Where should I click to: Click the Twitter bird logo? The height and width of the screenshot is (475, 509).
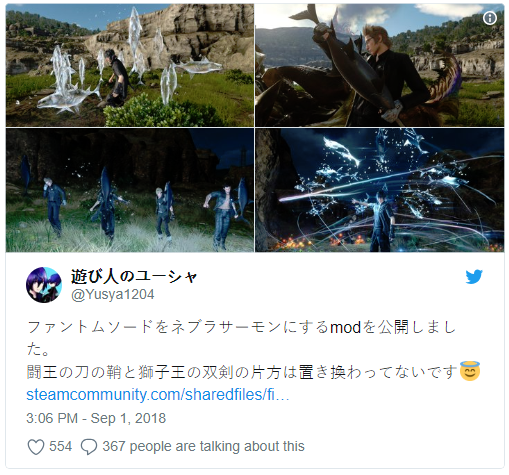tap(474, 277)
